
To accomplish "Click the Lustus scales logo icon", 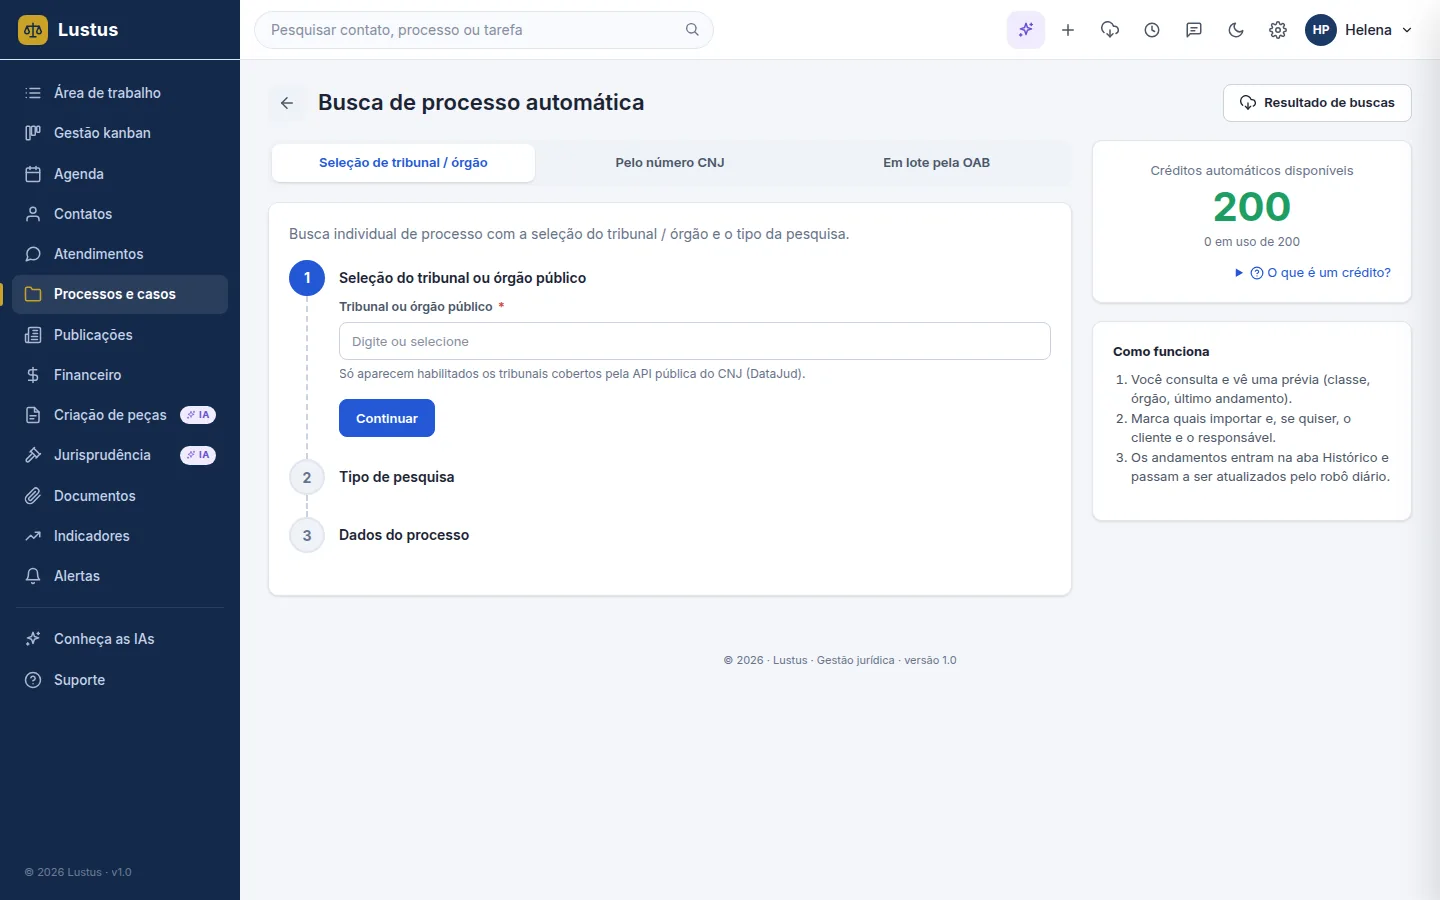I will 33,30.
